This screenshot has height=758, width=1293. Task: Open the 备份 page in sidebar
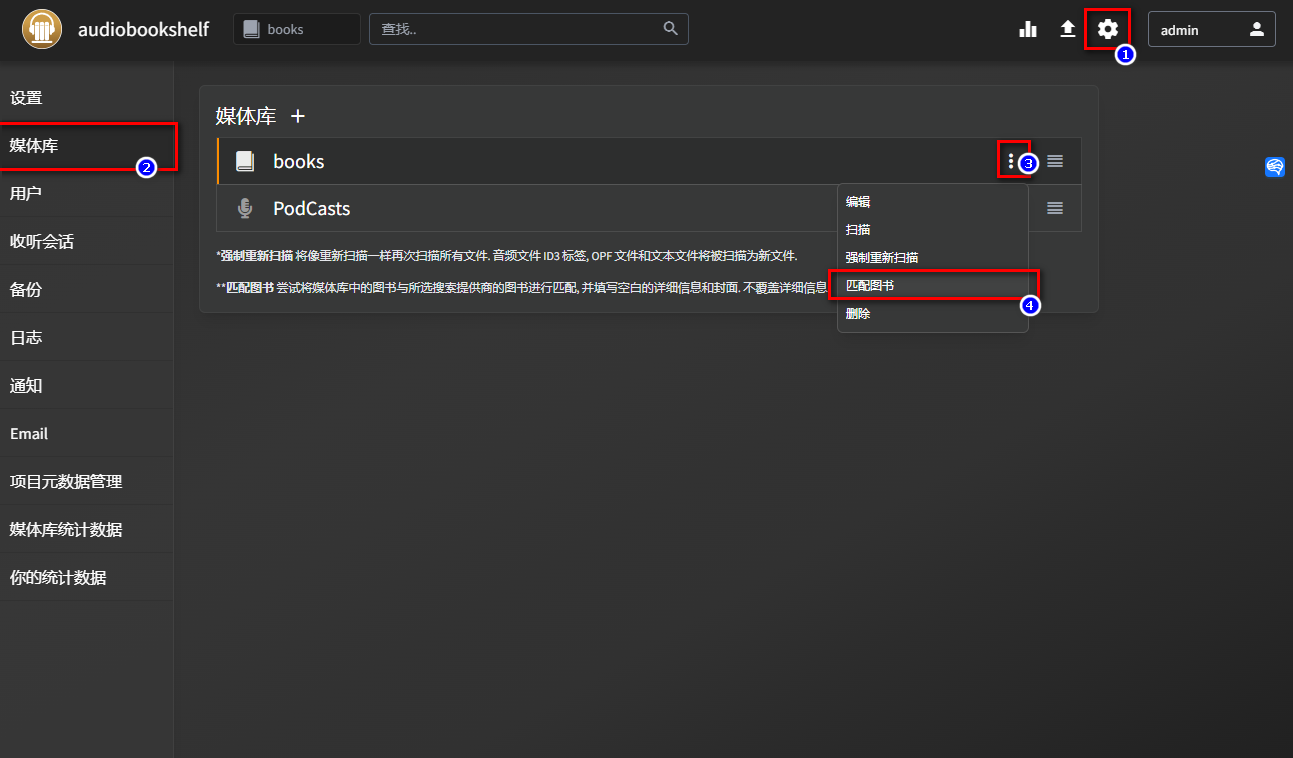[26, 290]
